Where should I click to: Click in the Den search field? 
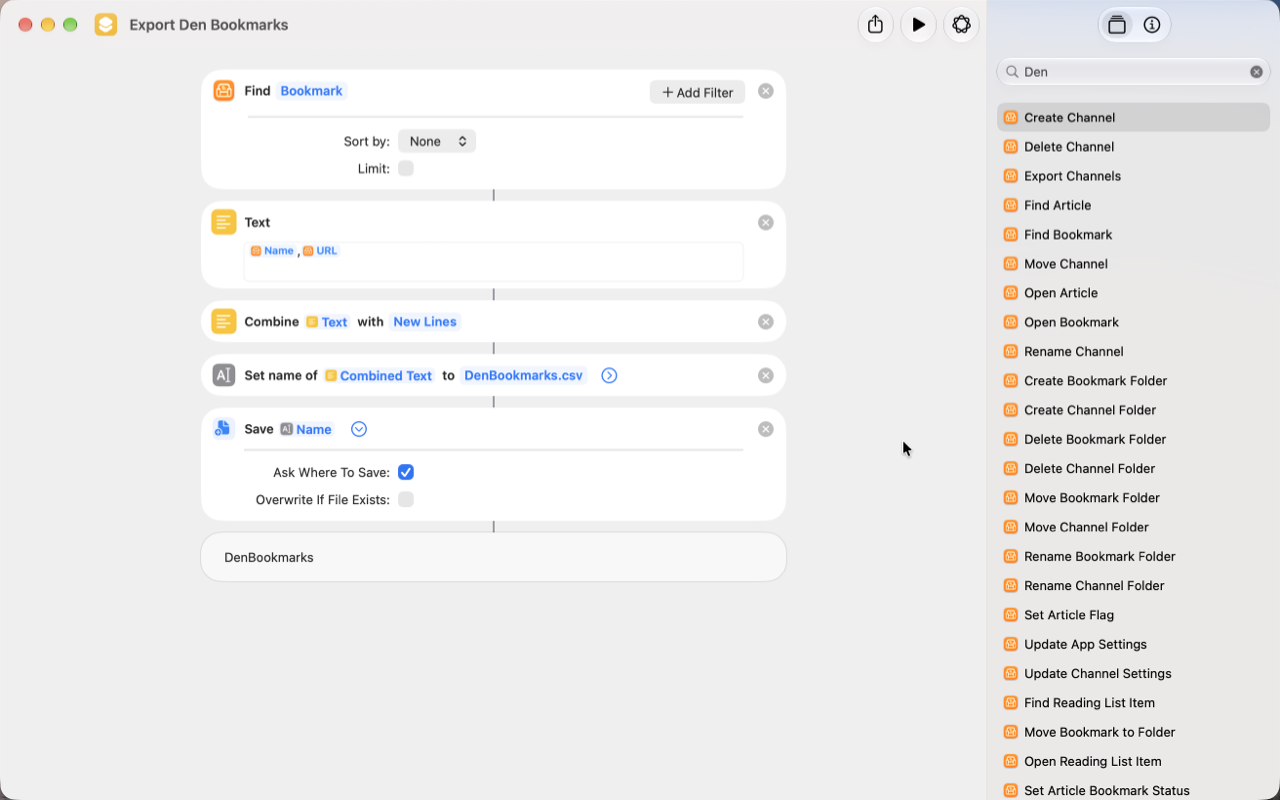pos(1133,72)
